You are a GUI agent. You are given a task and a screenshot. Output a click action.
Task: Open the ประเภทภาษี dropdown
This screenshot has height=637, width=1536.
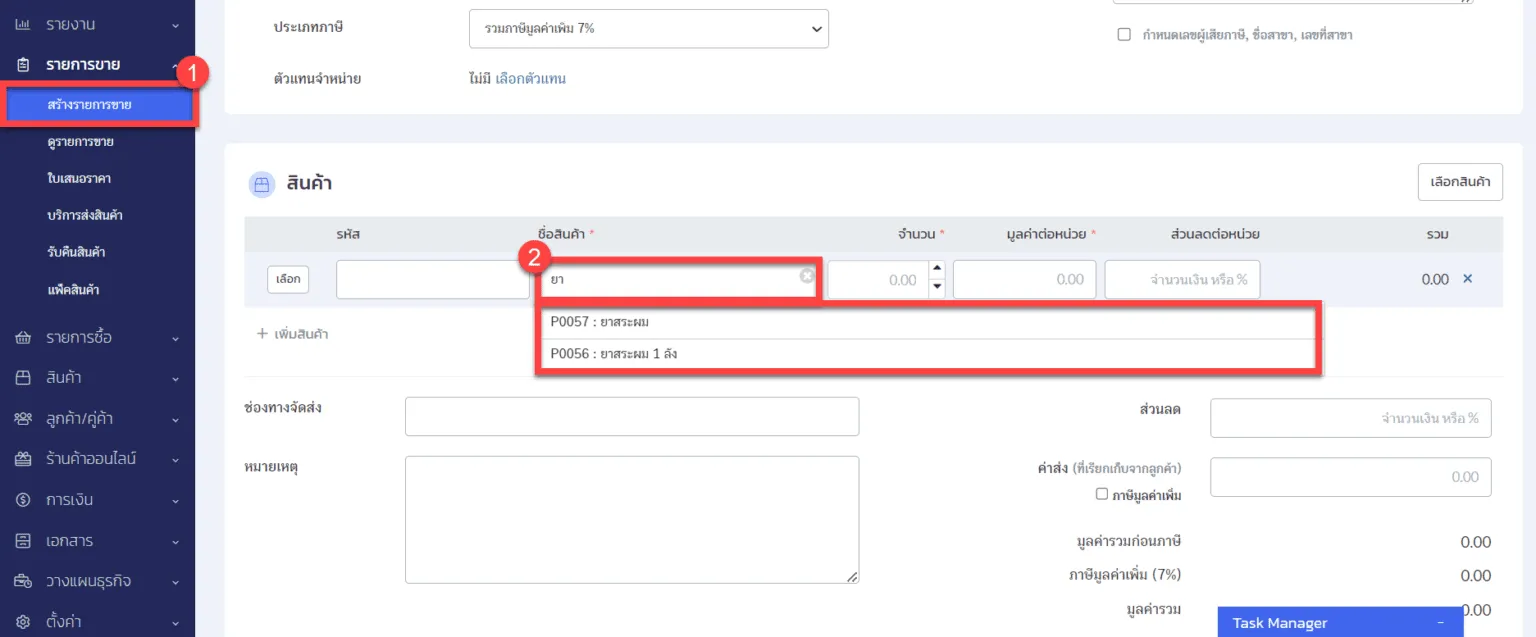click(648, 29)
